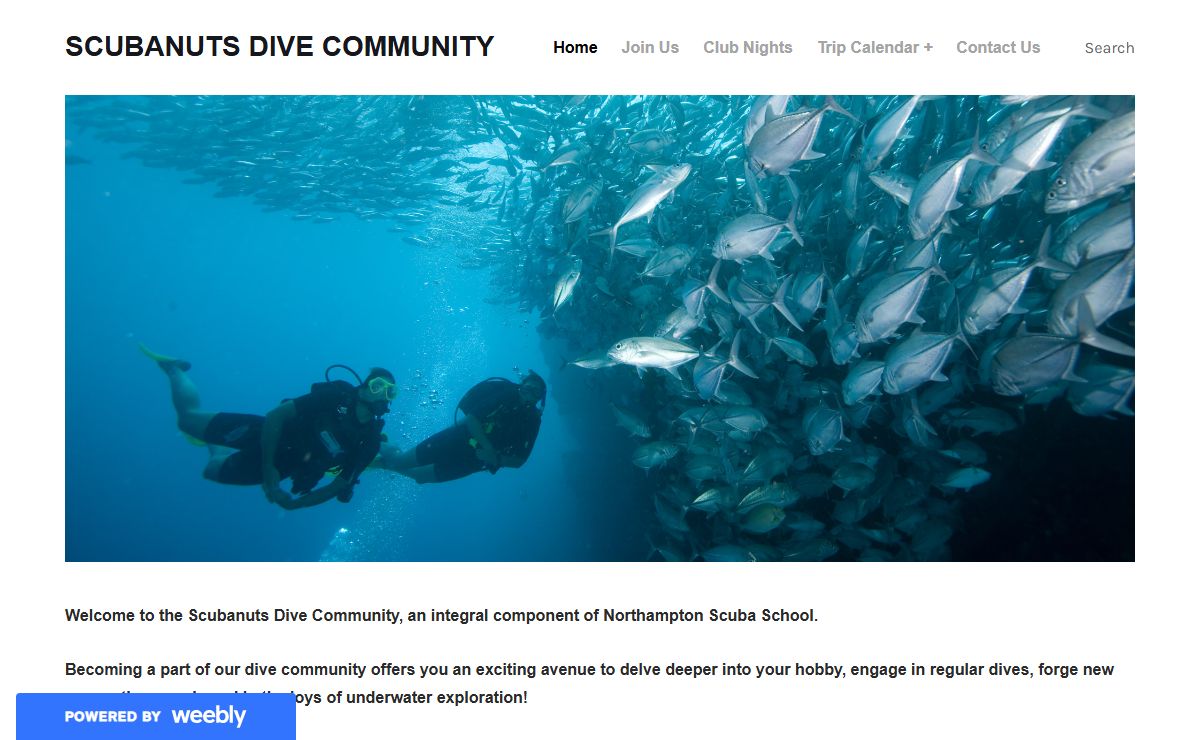Go to the Join Us page
This screenshot has height=740, width=1200.
(x=650, y=47)
